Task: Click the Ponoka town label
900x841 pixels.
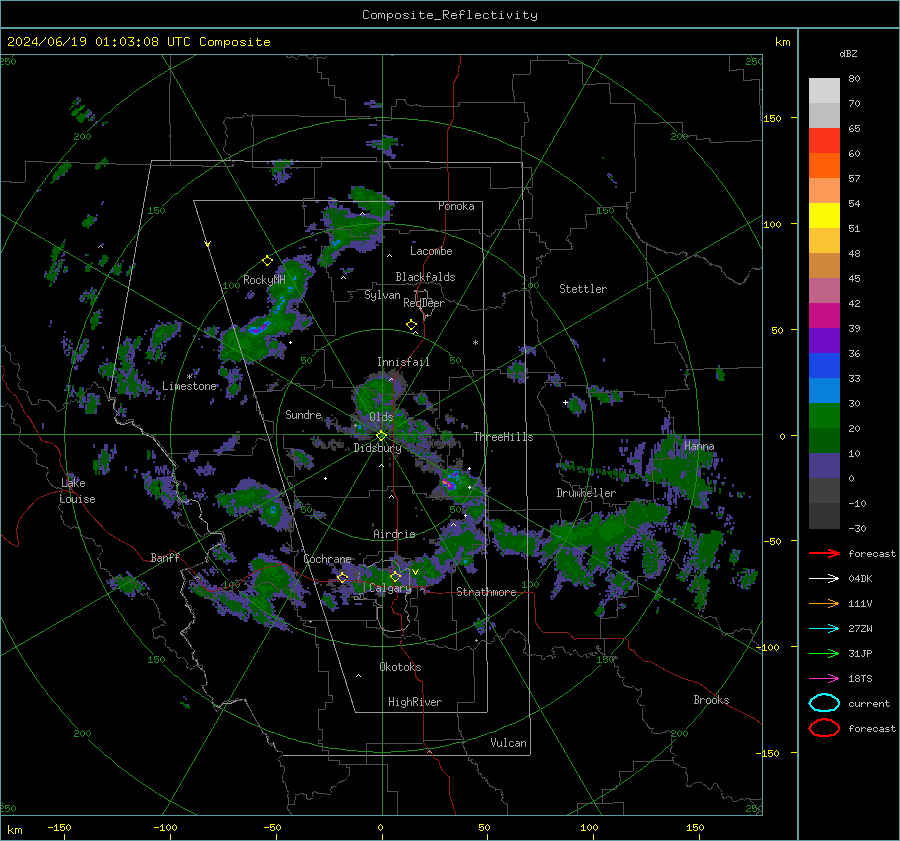Action: [x=456, y=206]
